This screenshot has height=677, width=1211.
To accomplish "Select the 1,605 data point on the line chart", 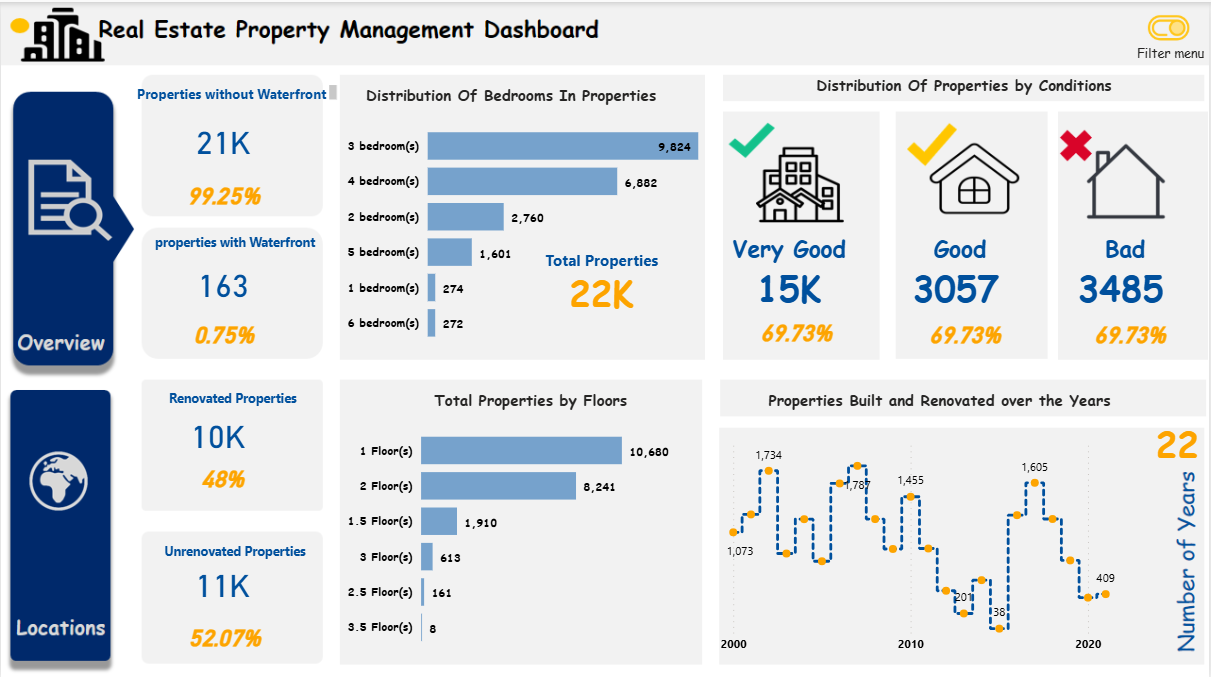I will click(1035, 481).
